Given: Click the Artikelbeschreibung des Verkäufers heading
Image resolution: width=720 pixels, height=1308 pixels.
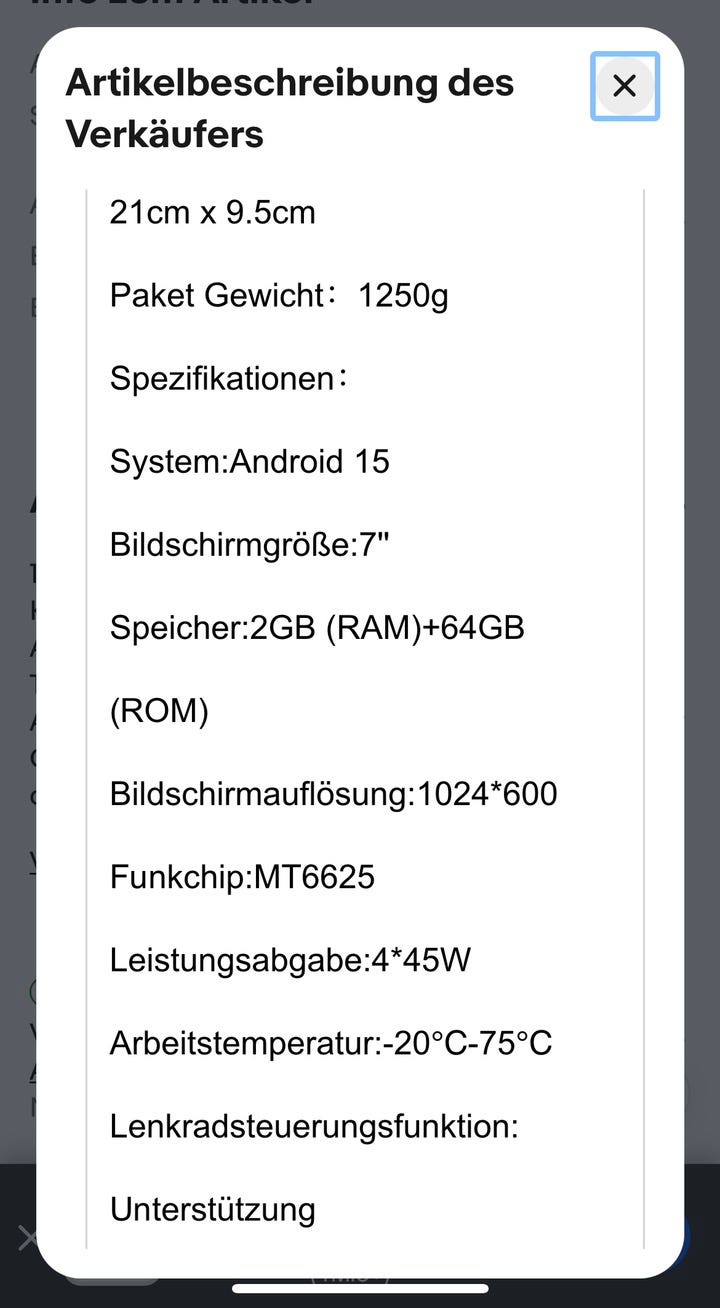Looking at the screenshot, I should 290,108.
